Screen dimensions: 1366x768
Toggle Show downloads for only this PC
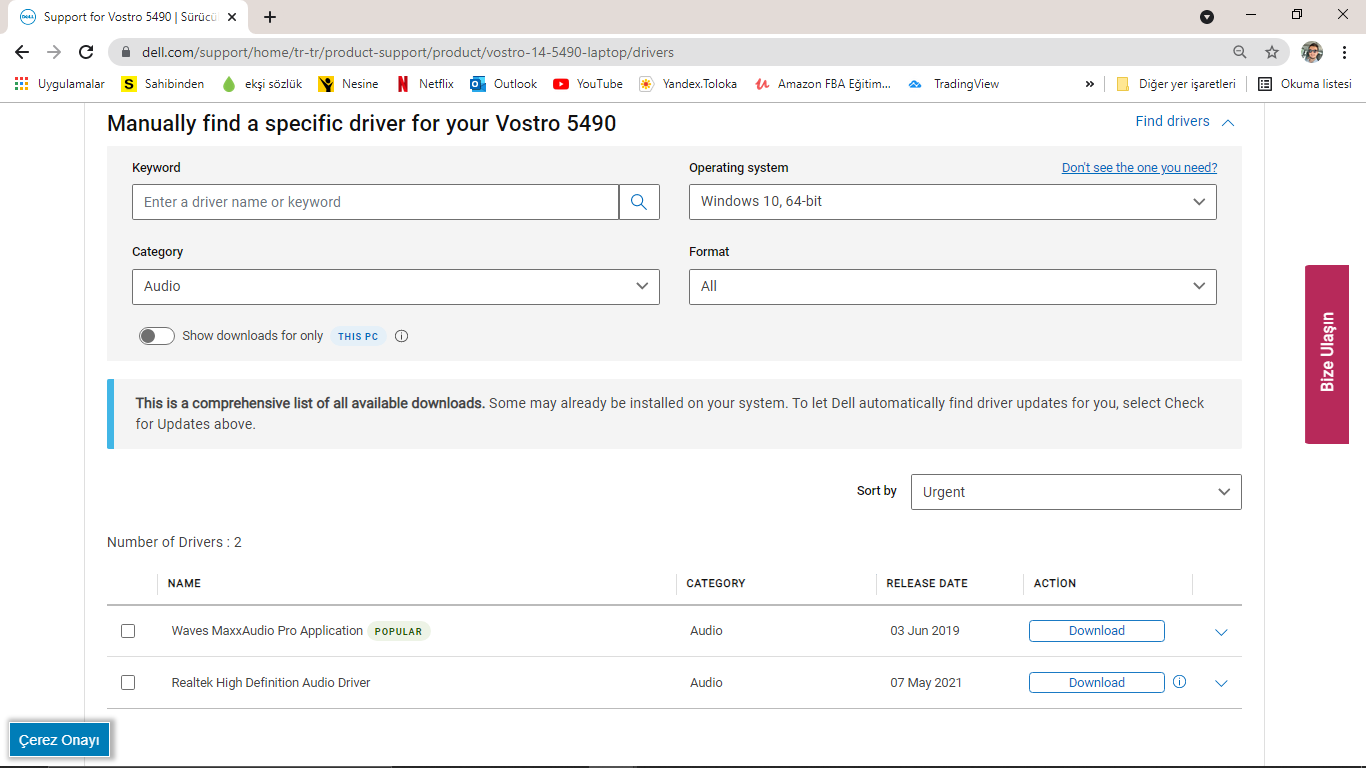coord(157,336)
